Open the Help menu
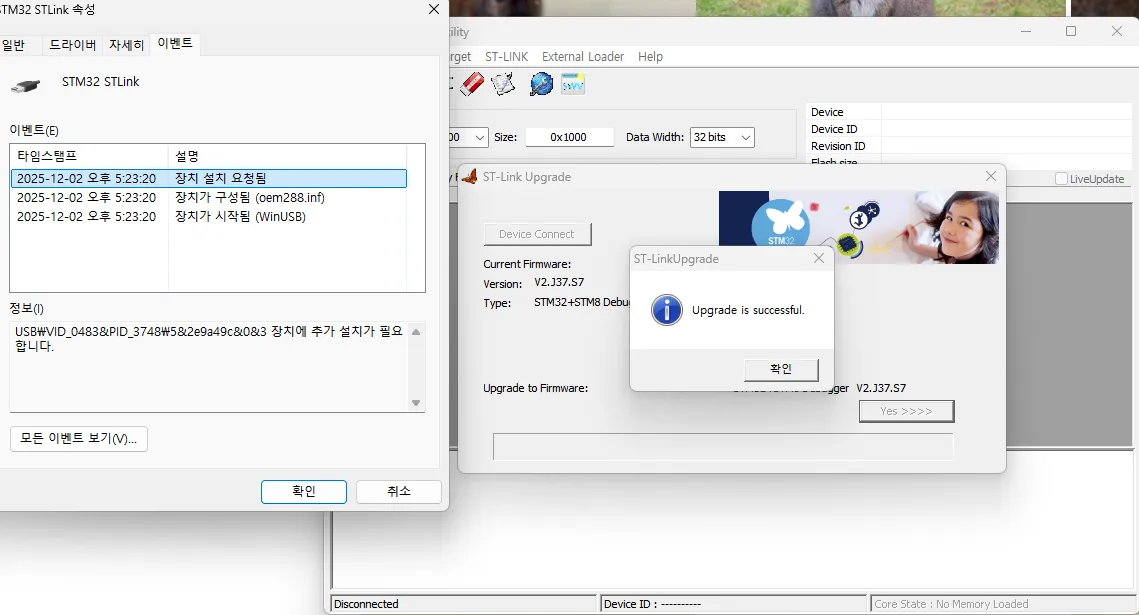The height and width of the screenshot is (615, 1139). pos(650,56)
